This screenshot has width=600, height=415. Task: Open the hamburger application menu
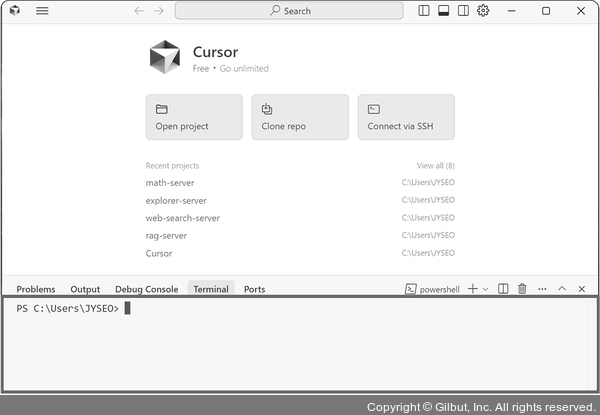pyautogui.click(x=42, y=11)
